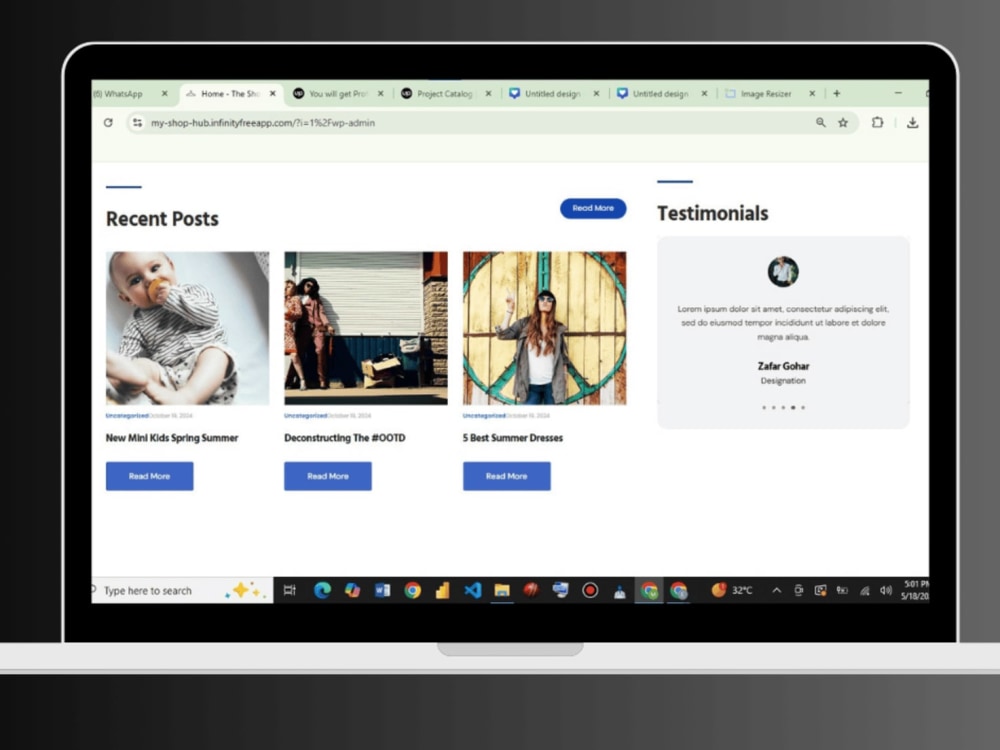View site information icon in address bar
The width and height of the screenshot is (1000, 750).
[137, 122]
